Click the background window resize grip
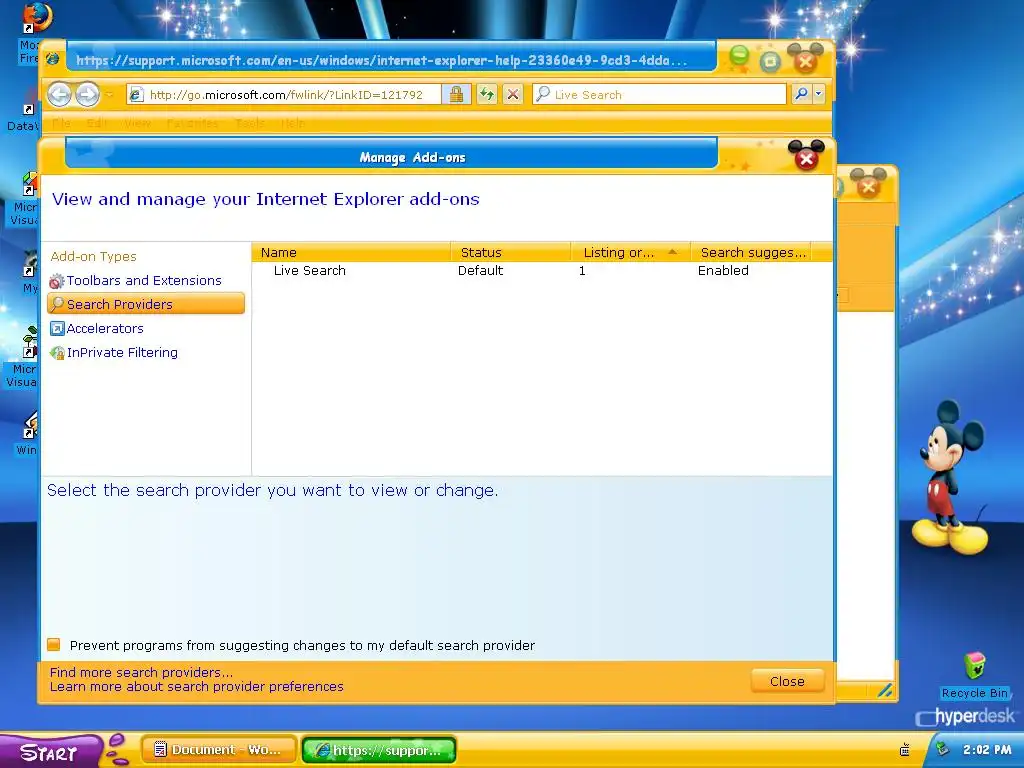Image resolution: width=1024 pixels, height=768 pixels. pos(885,690)
